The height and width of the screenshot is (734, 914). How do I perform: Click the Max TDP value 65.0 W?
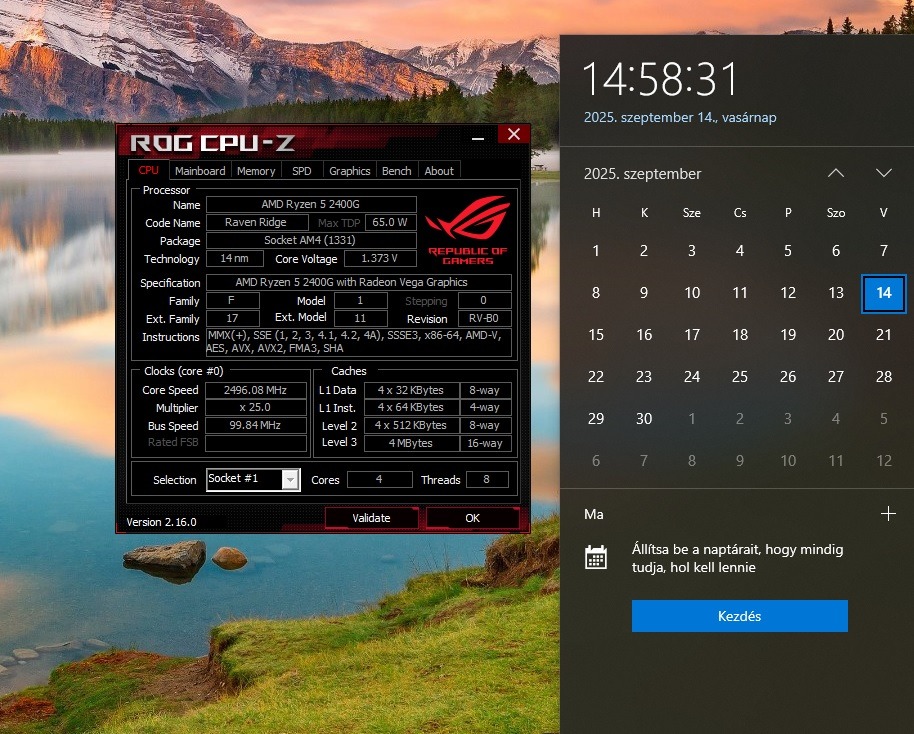[x=391, y=222]
